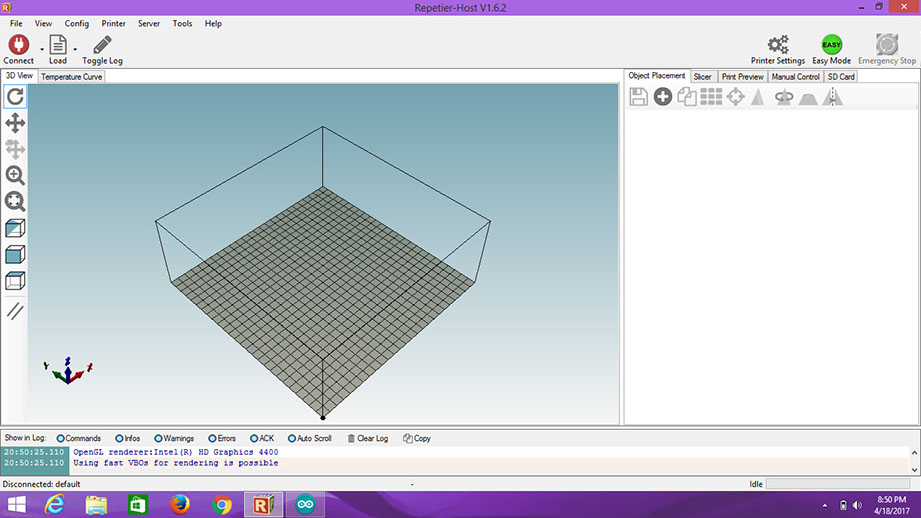Open the Tools menu
921x518 pixels.
point(182,23)
